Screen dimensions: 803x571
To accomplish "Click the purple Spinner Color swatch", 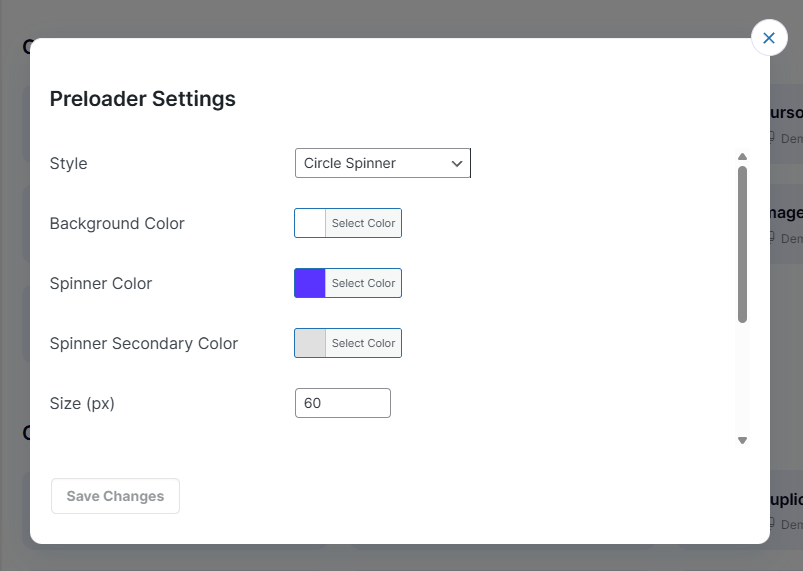I will pos(310,283).
